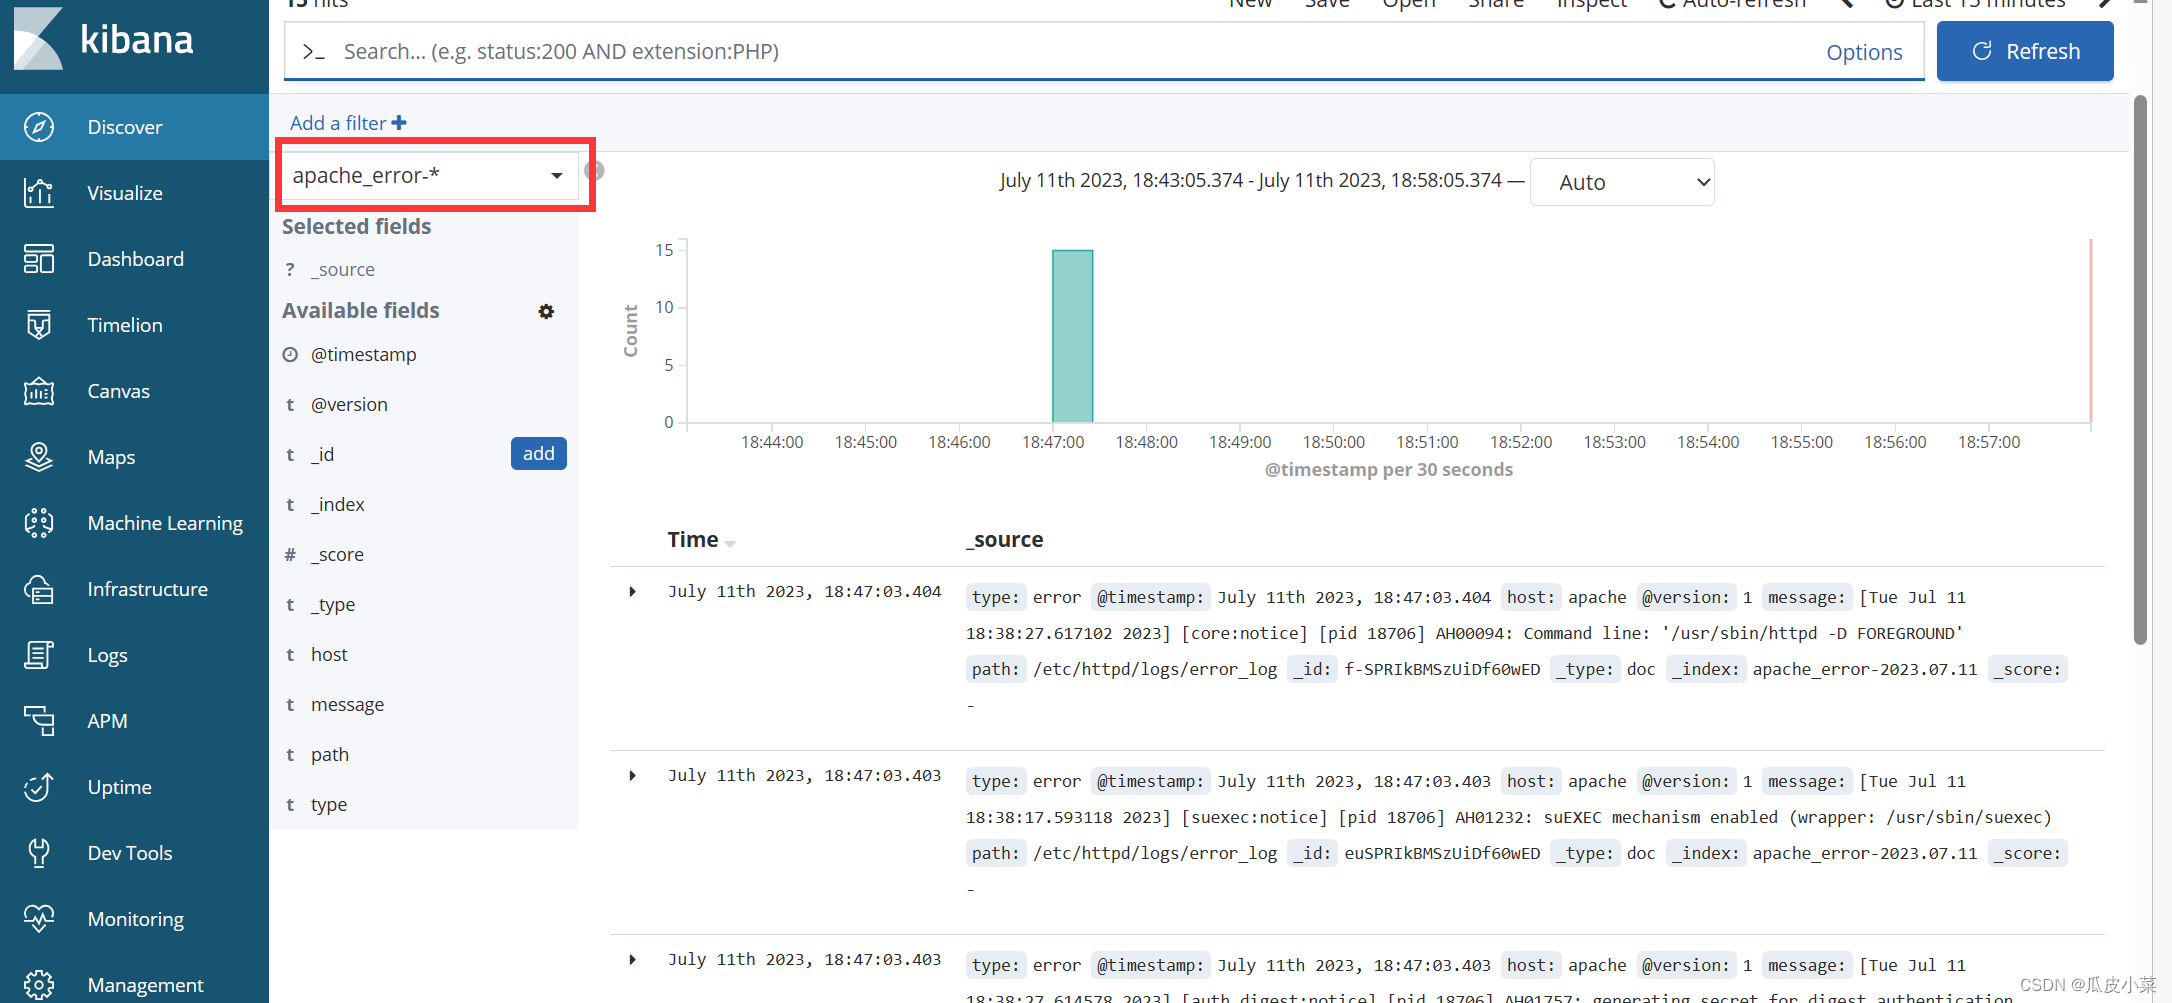
Task: Open search Options link
Action: click(1864, 52)
